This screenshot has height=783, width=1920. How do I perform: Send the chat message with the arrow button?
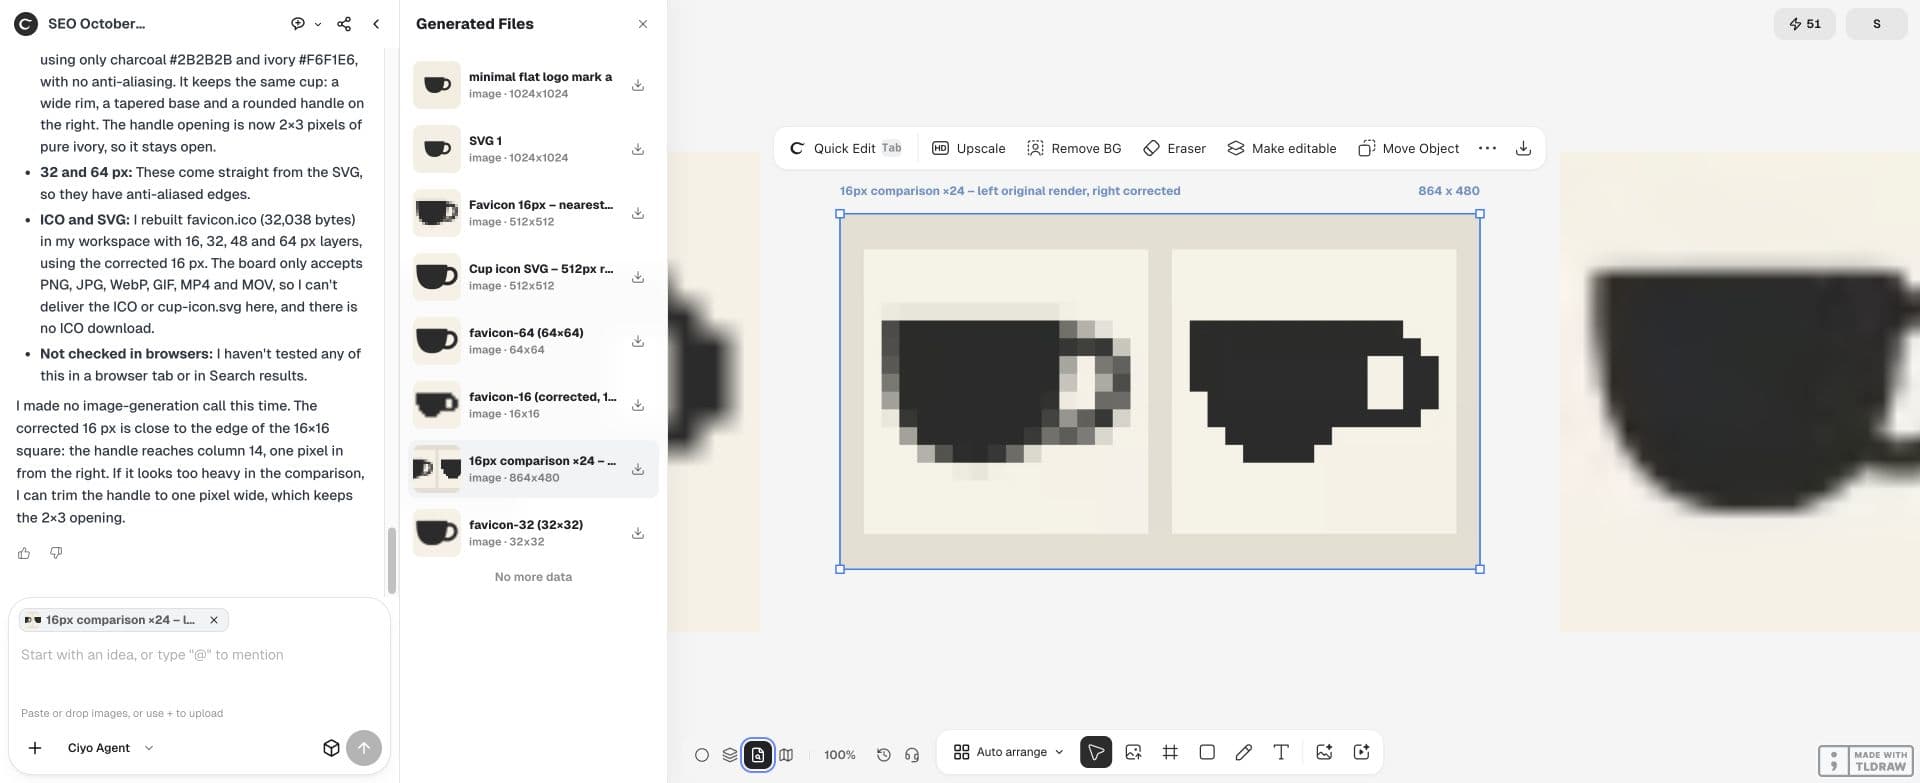pyautogui.click(x=364, y=748)
